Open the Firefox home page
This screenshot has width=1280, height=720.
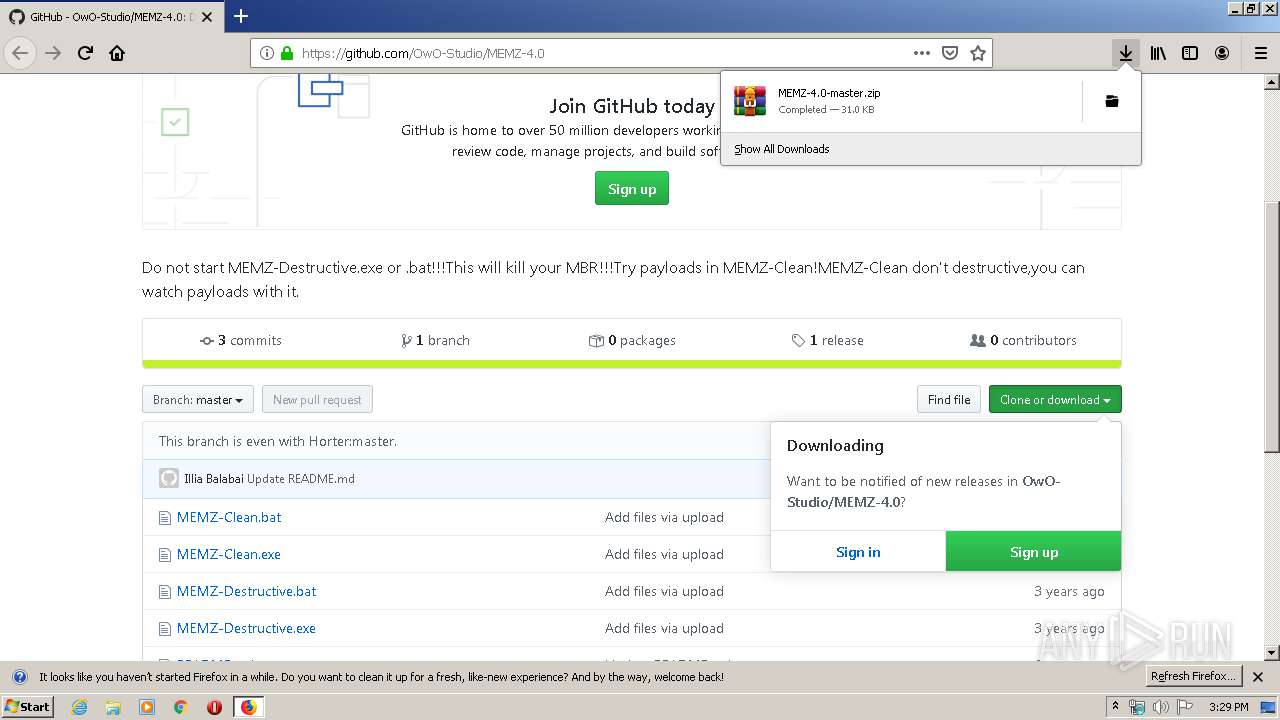(x=117, y=53)
